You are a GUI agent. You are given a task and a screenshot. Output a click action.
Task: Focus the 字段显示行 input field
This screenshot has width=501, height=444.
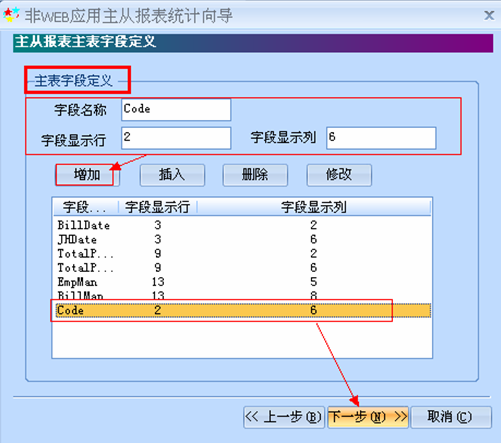click(x=176, y=138)
